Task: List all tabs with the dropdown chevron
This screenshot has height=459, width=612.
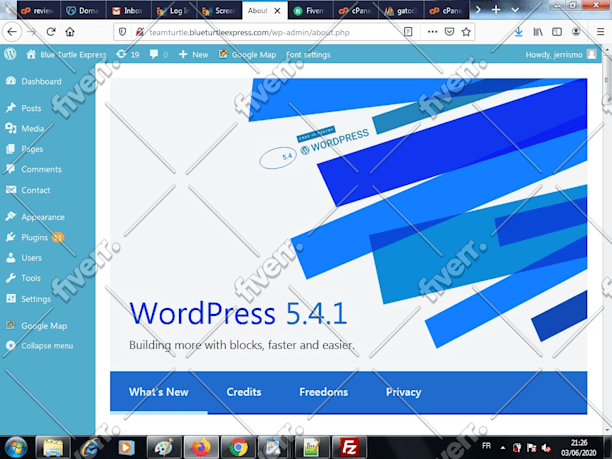Action: [x=515, y=10]
